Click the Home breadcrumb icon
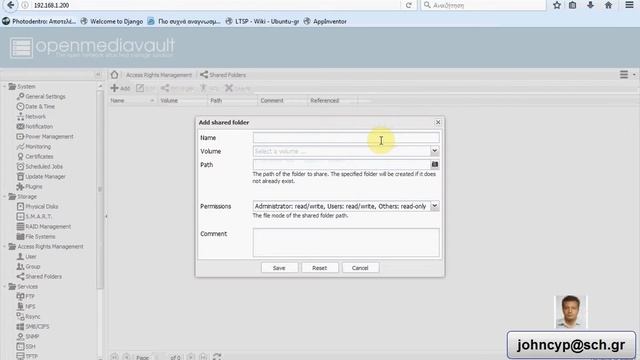Image resolution: width=640 pixels, height=360 pixels. (x=114, y=75)
